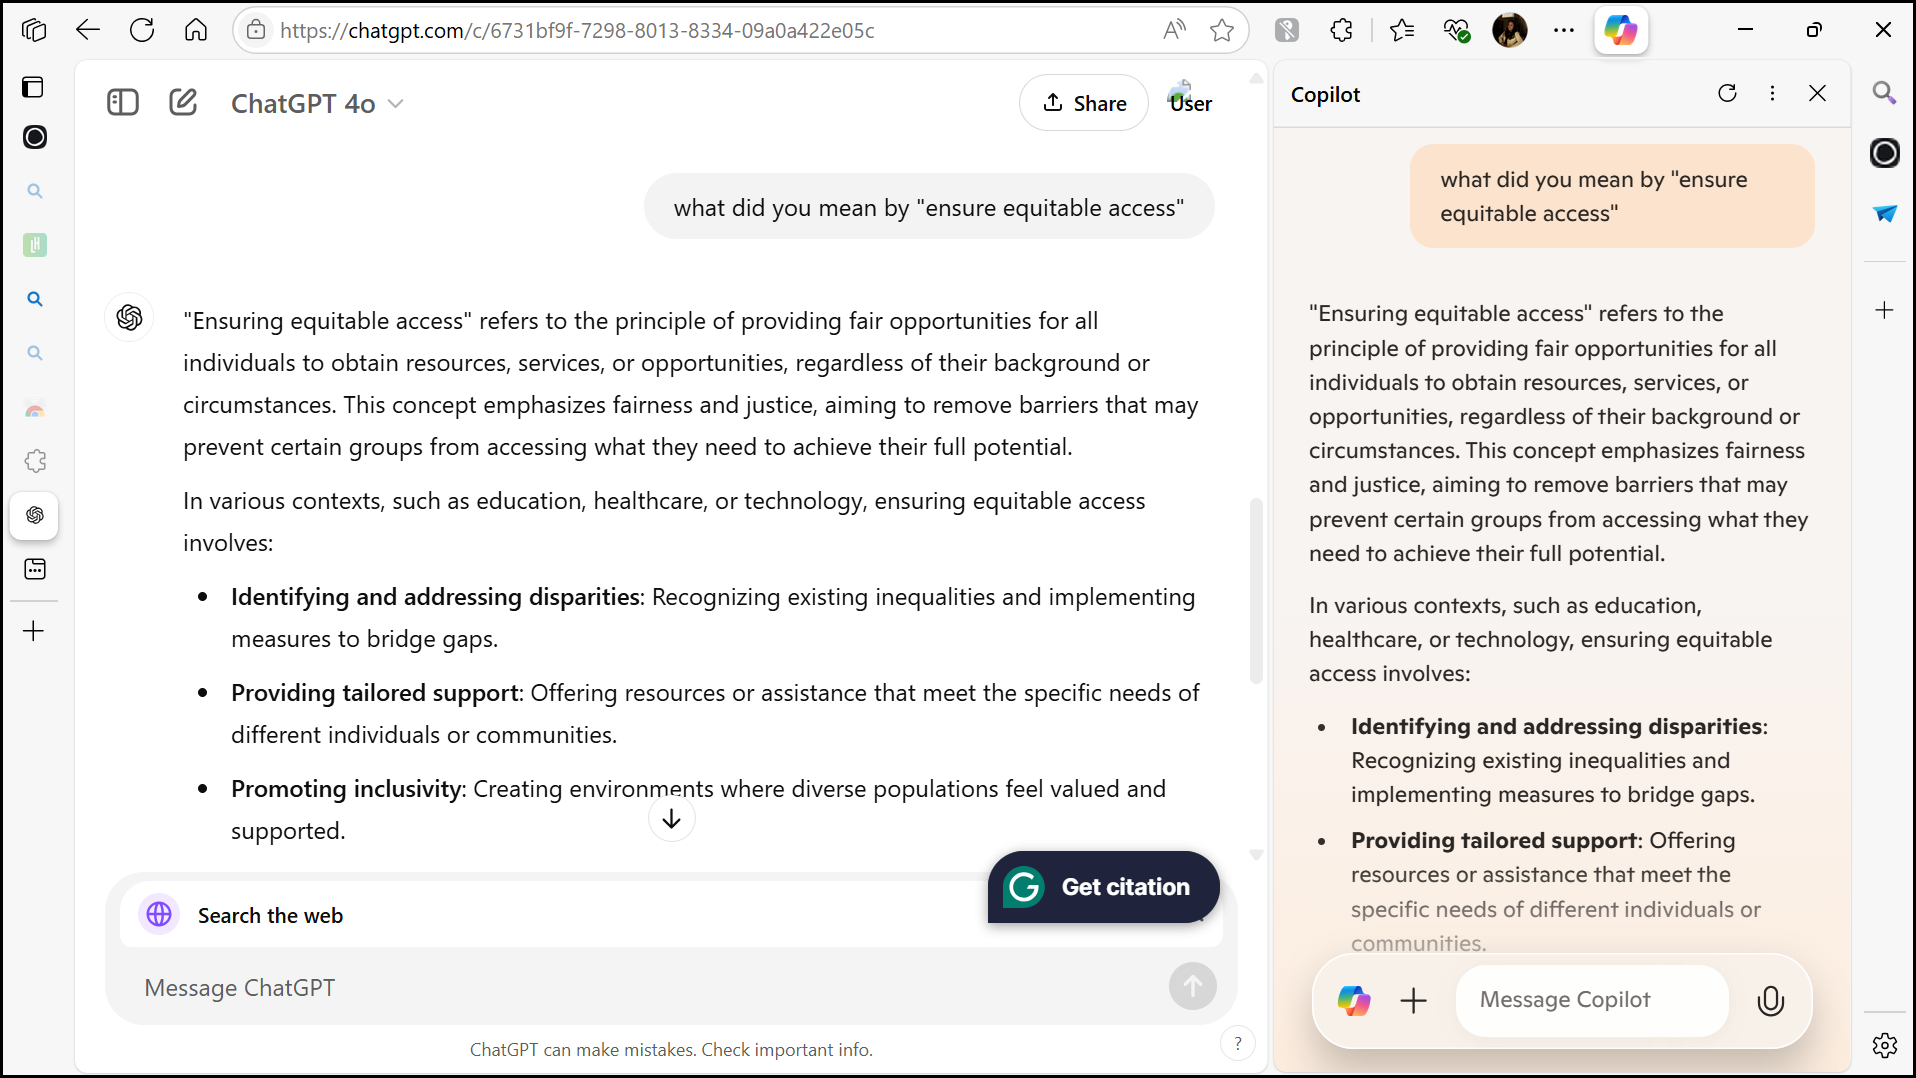Open Copilot pane more options

(x=1773, y=94)
